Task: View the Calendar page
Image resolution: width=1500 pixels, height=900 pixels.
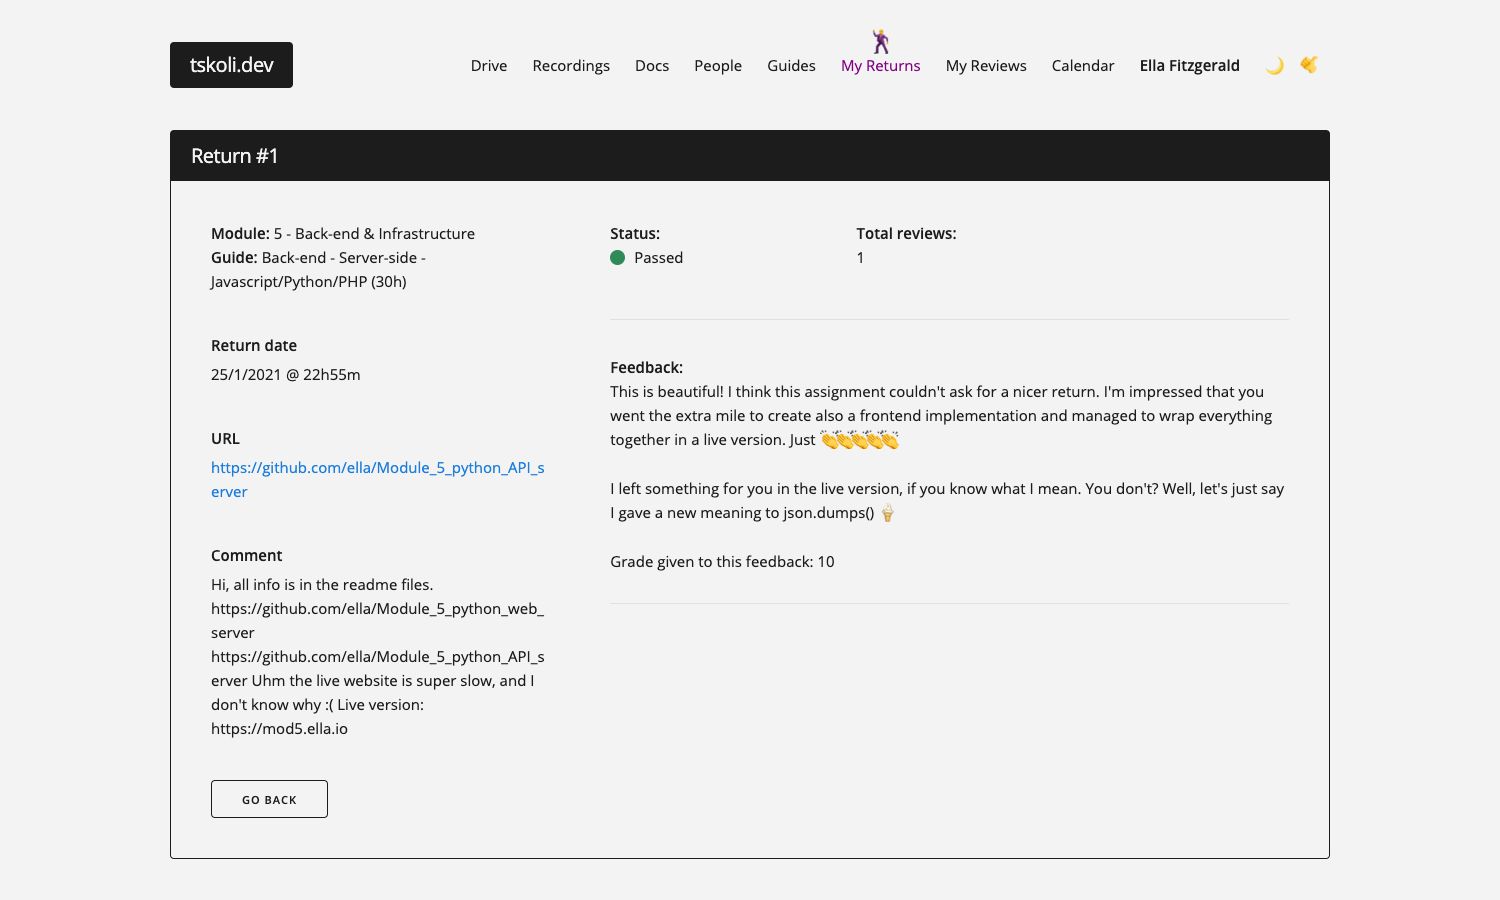Action: (1083, 66)
